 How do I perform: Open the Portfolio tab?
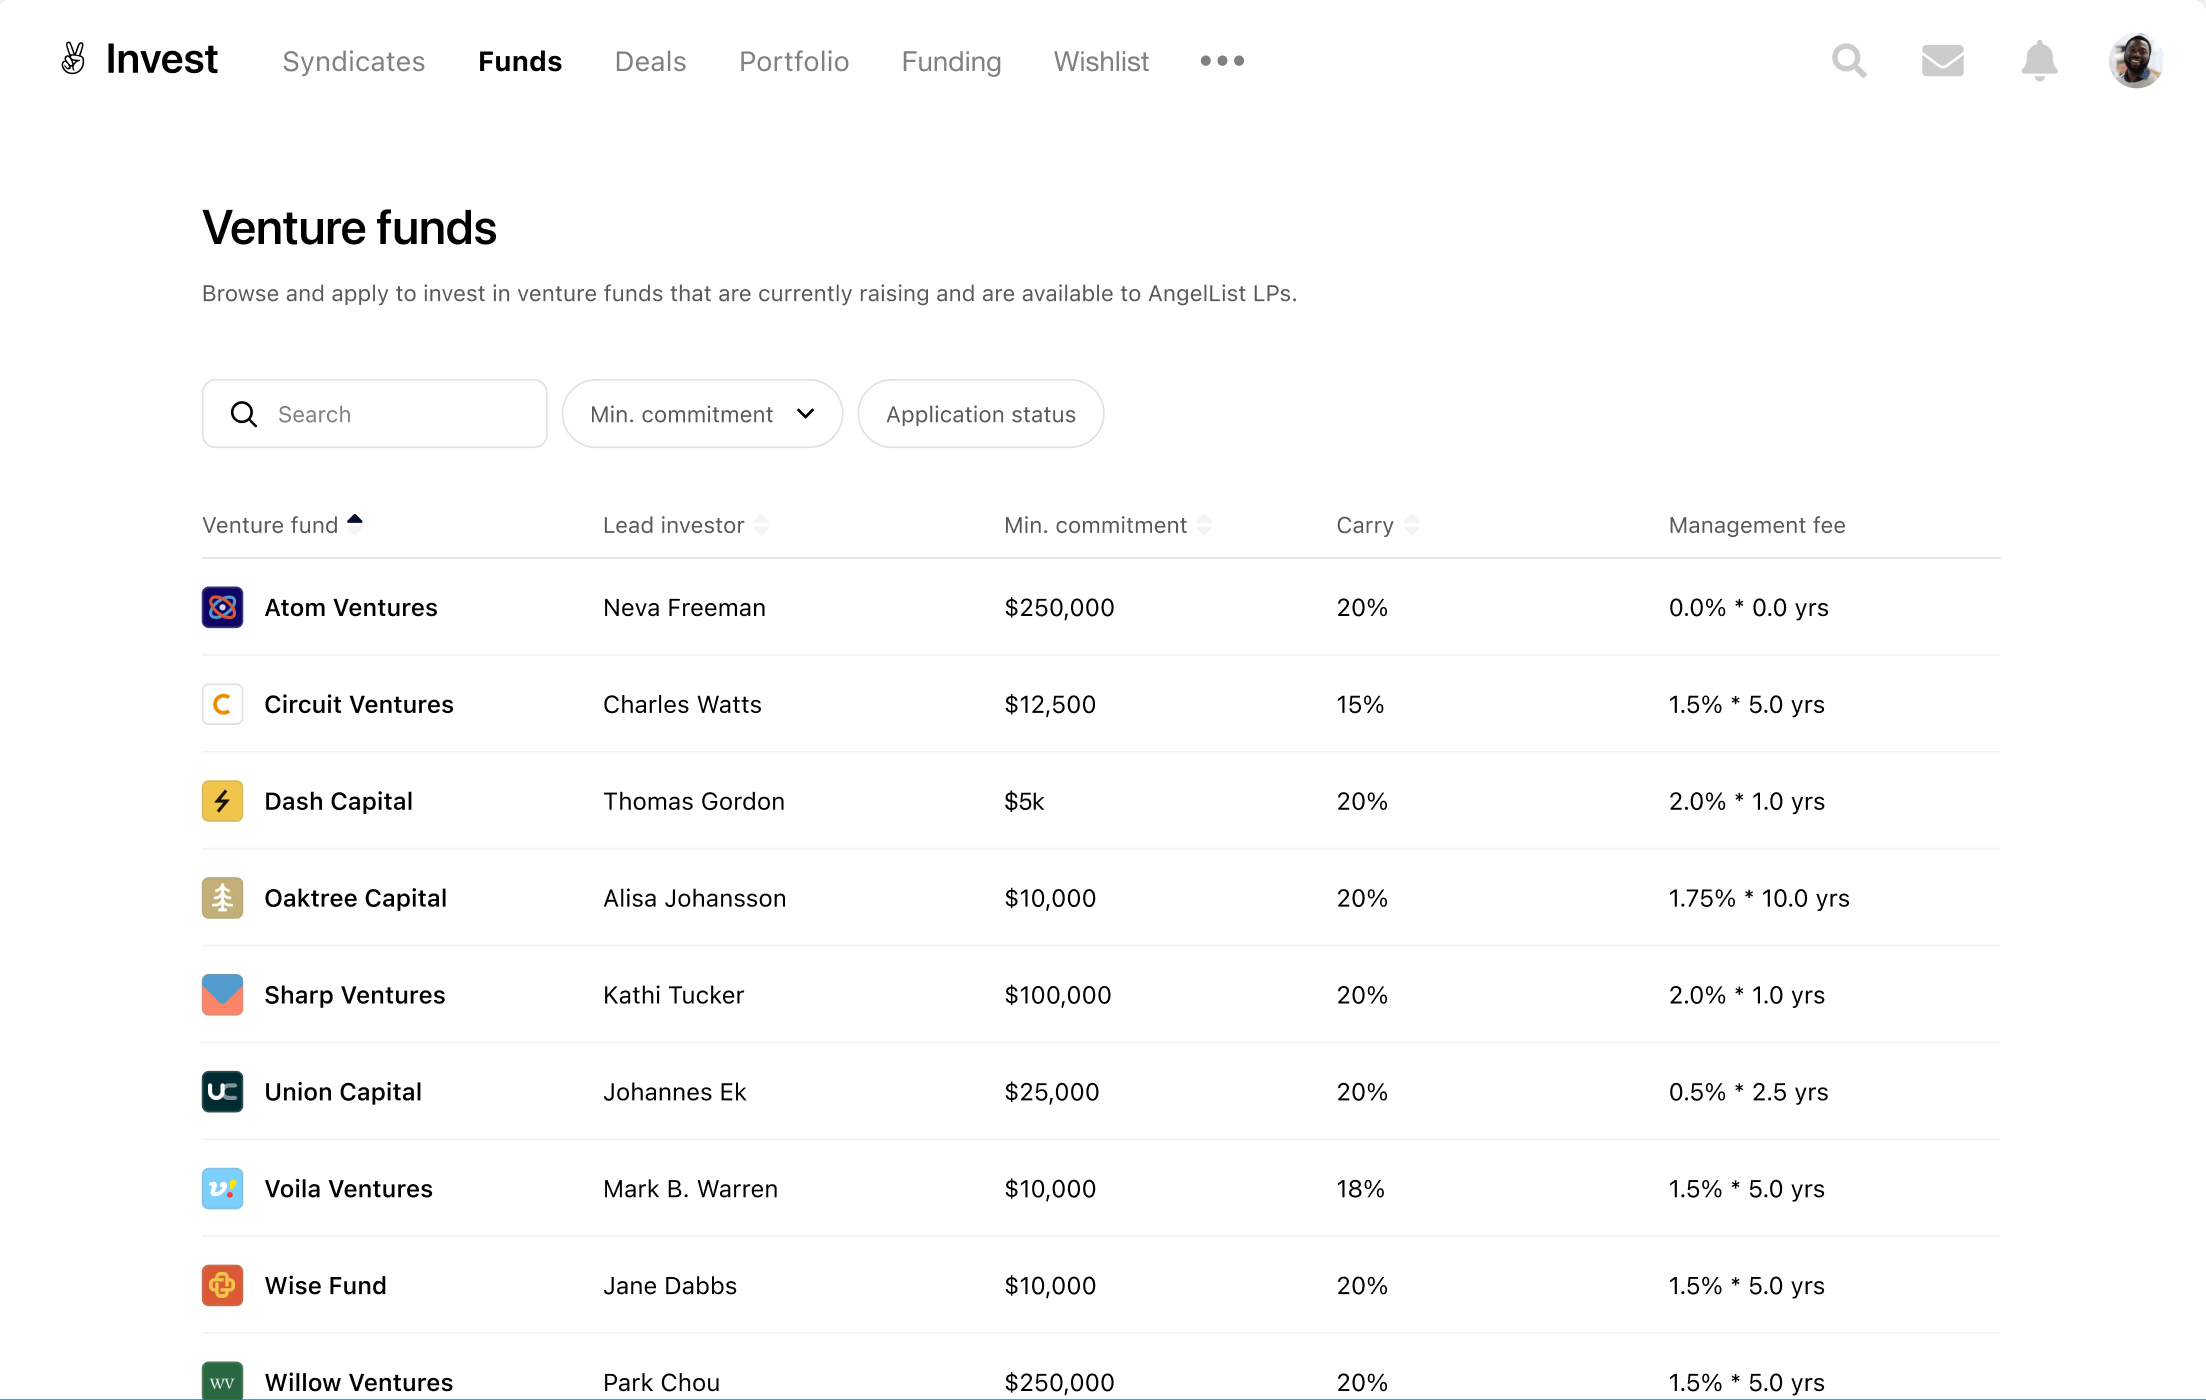click(794, 61)
